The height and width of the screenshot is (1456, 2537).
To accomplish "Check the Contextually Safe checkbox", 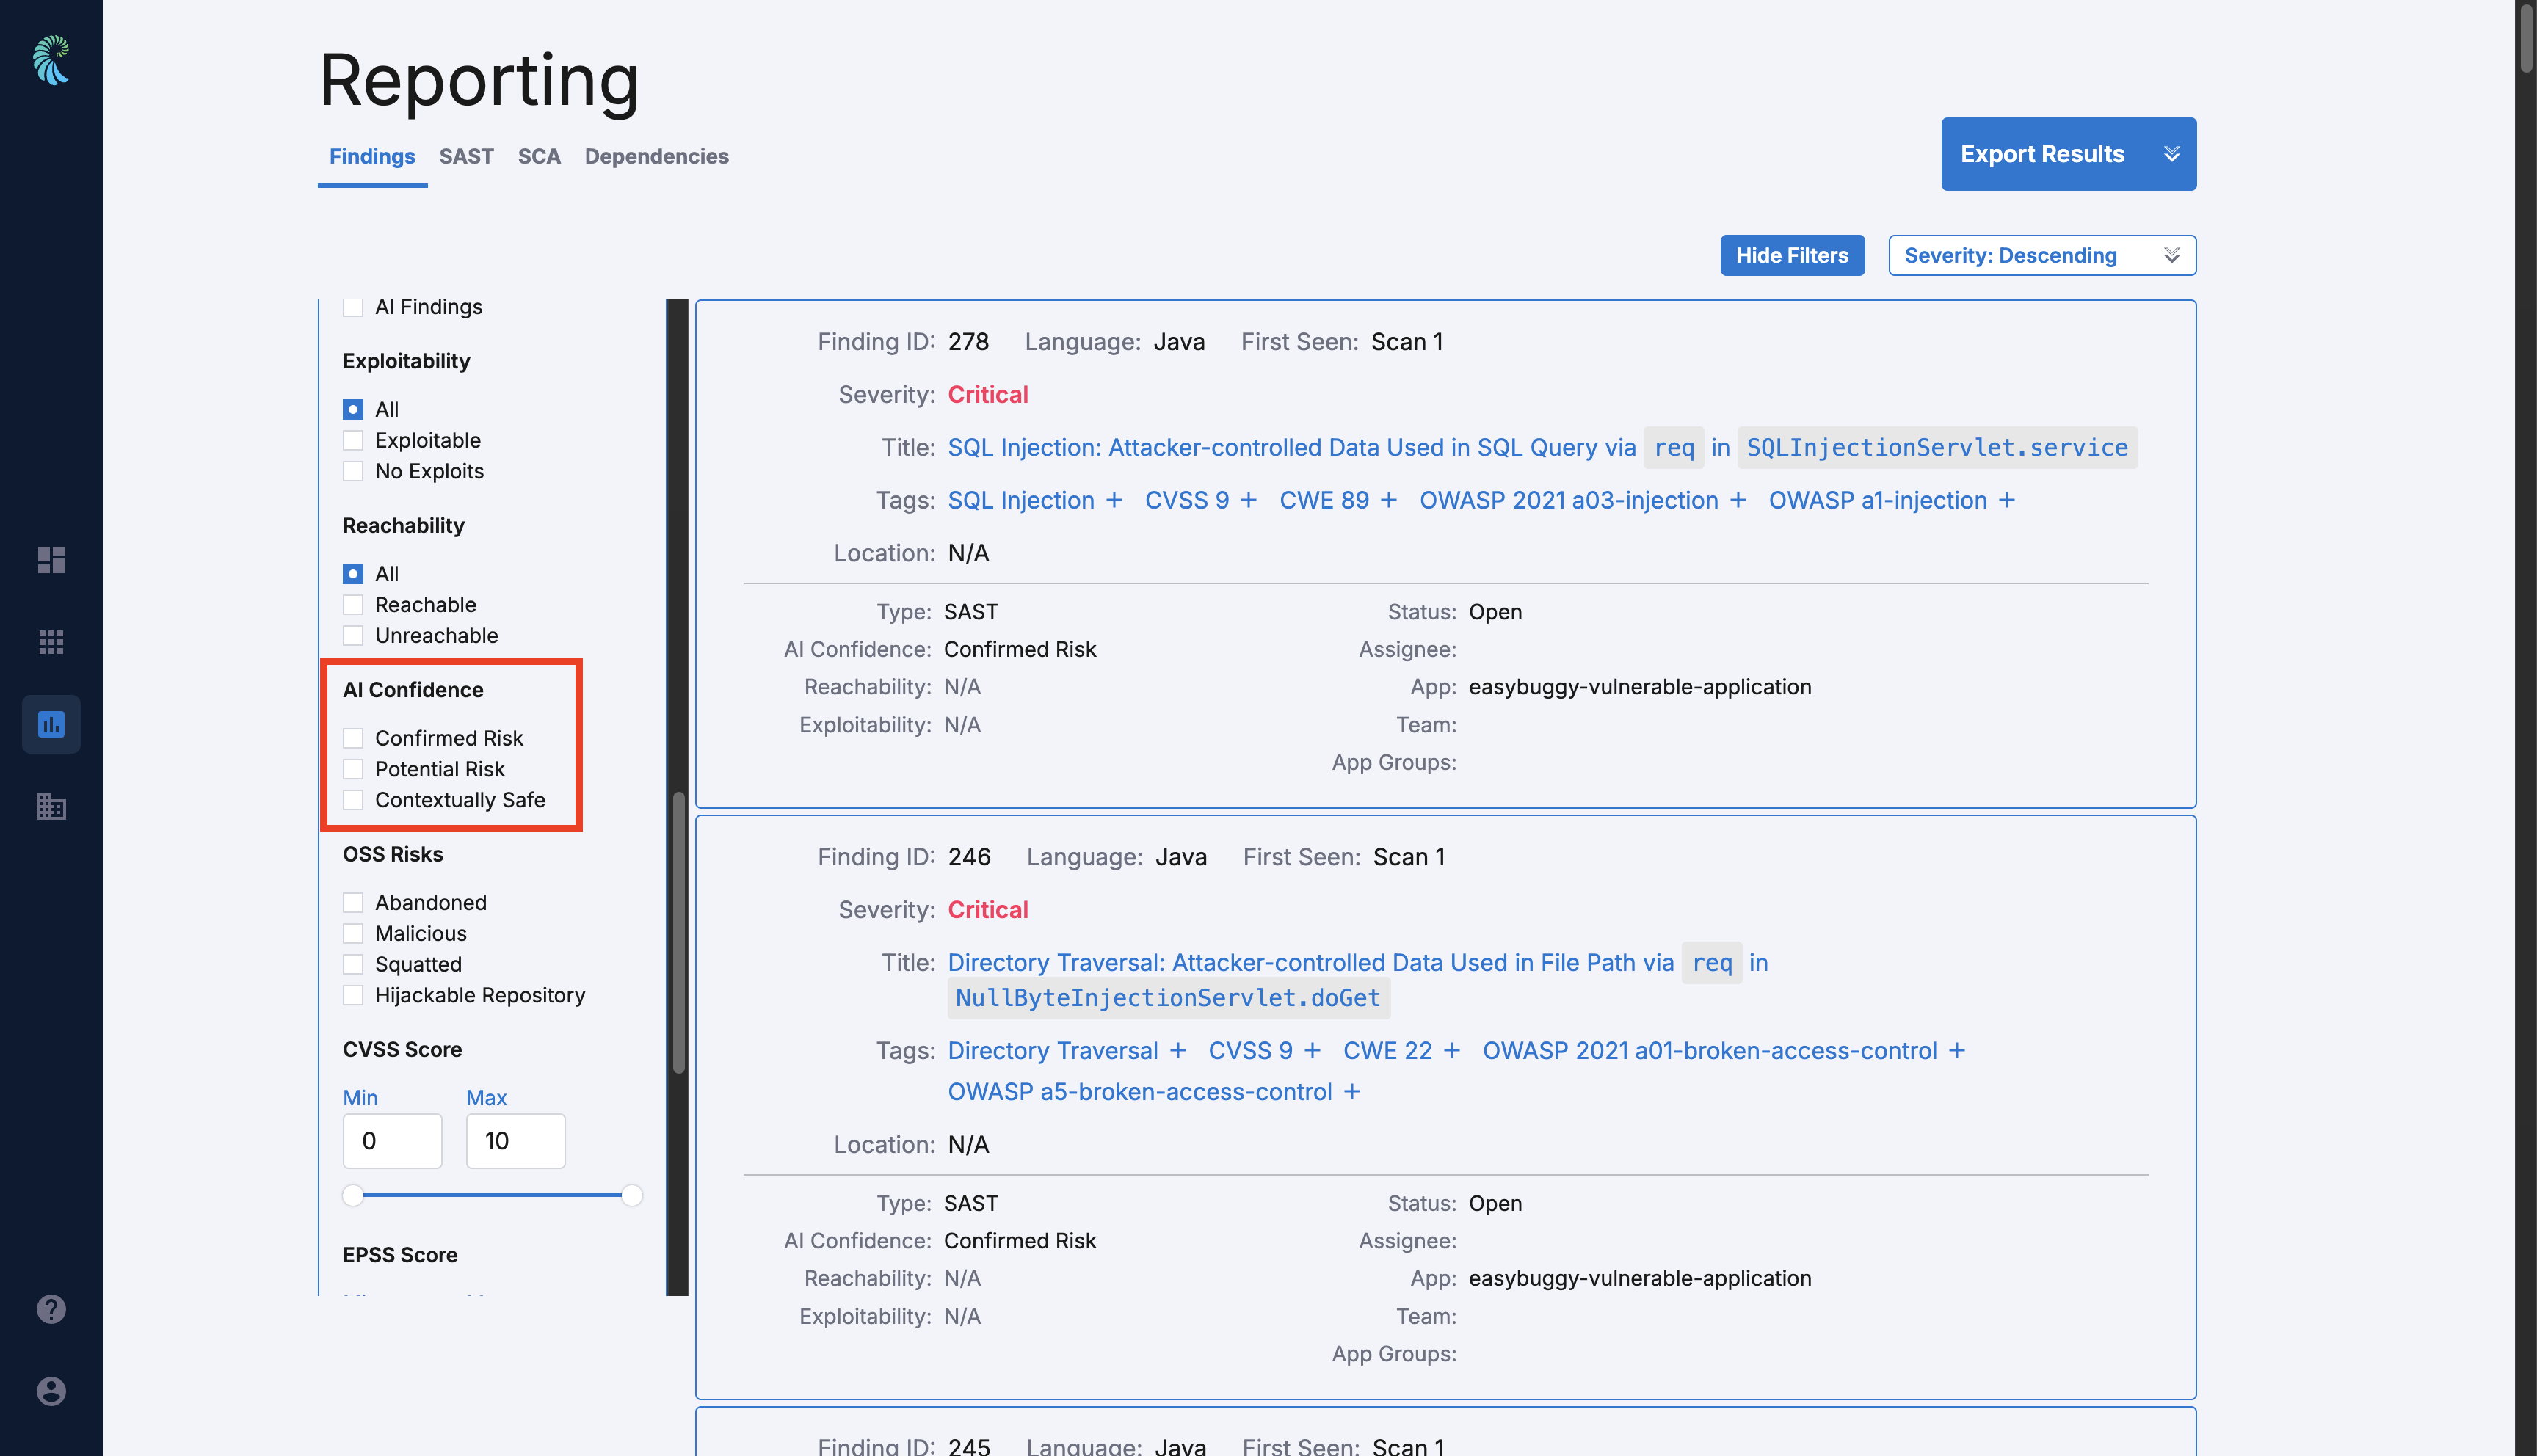I will coord(353,800).
